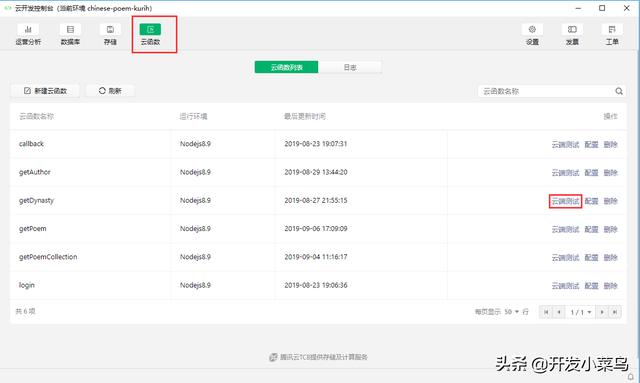
Task: Select the login function name
Action: click(27, 285)
